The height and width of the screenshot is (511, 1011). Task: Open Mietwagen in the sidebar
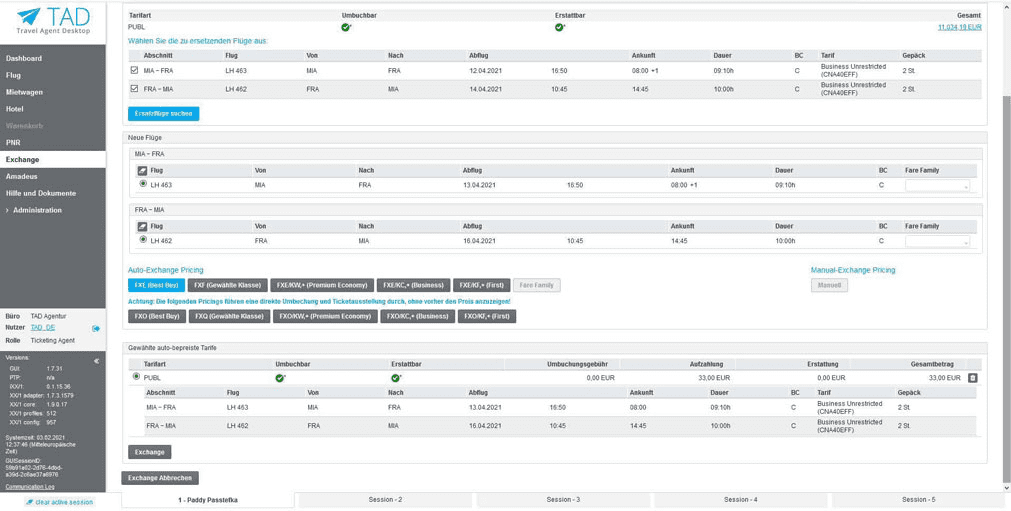(24, 92)
